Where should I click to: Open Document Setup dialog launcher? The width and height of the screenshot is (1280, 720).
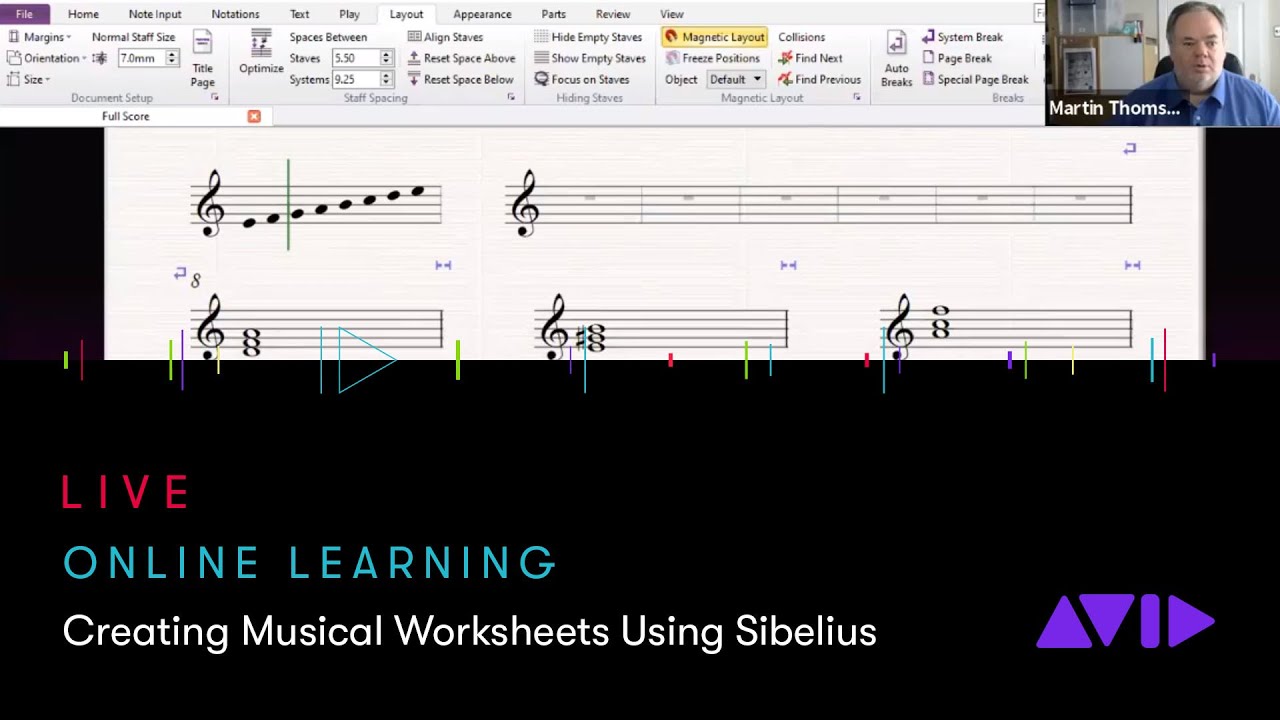[214, 98]
